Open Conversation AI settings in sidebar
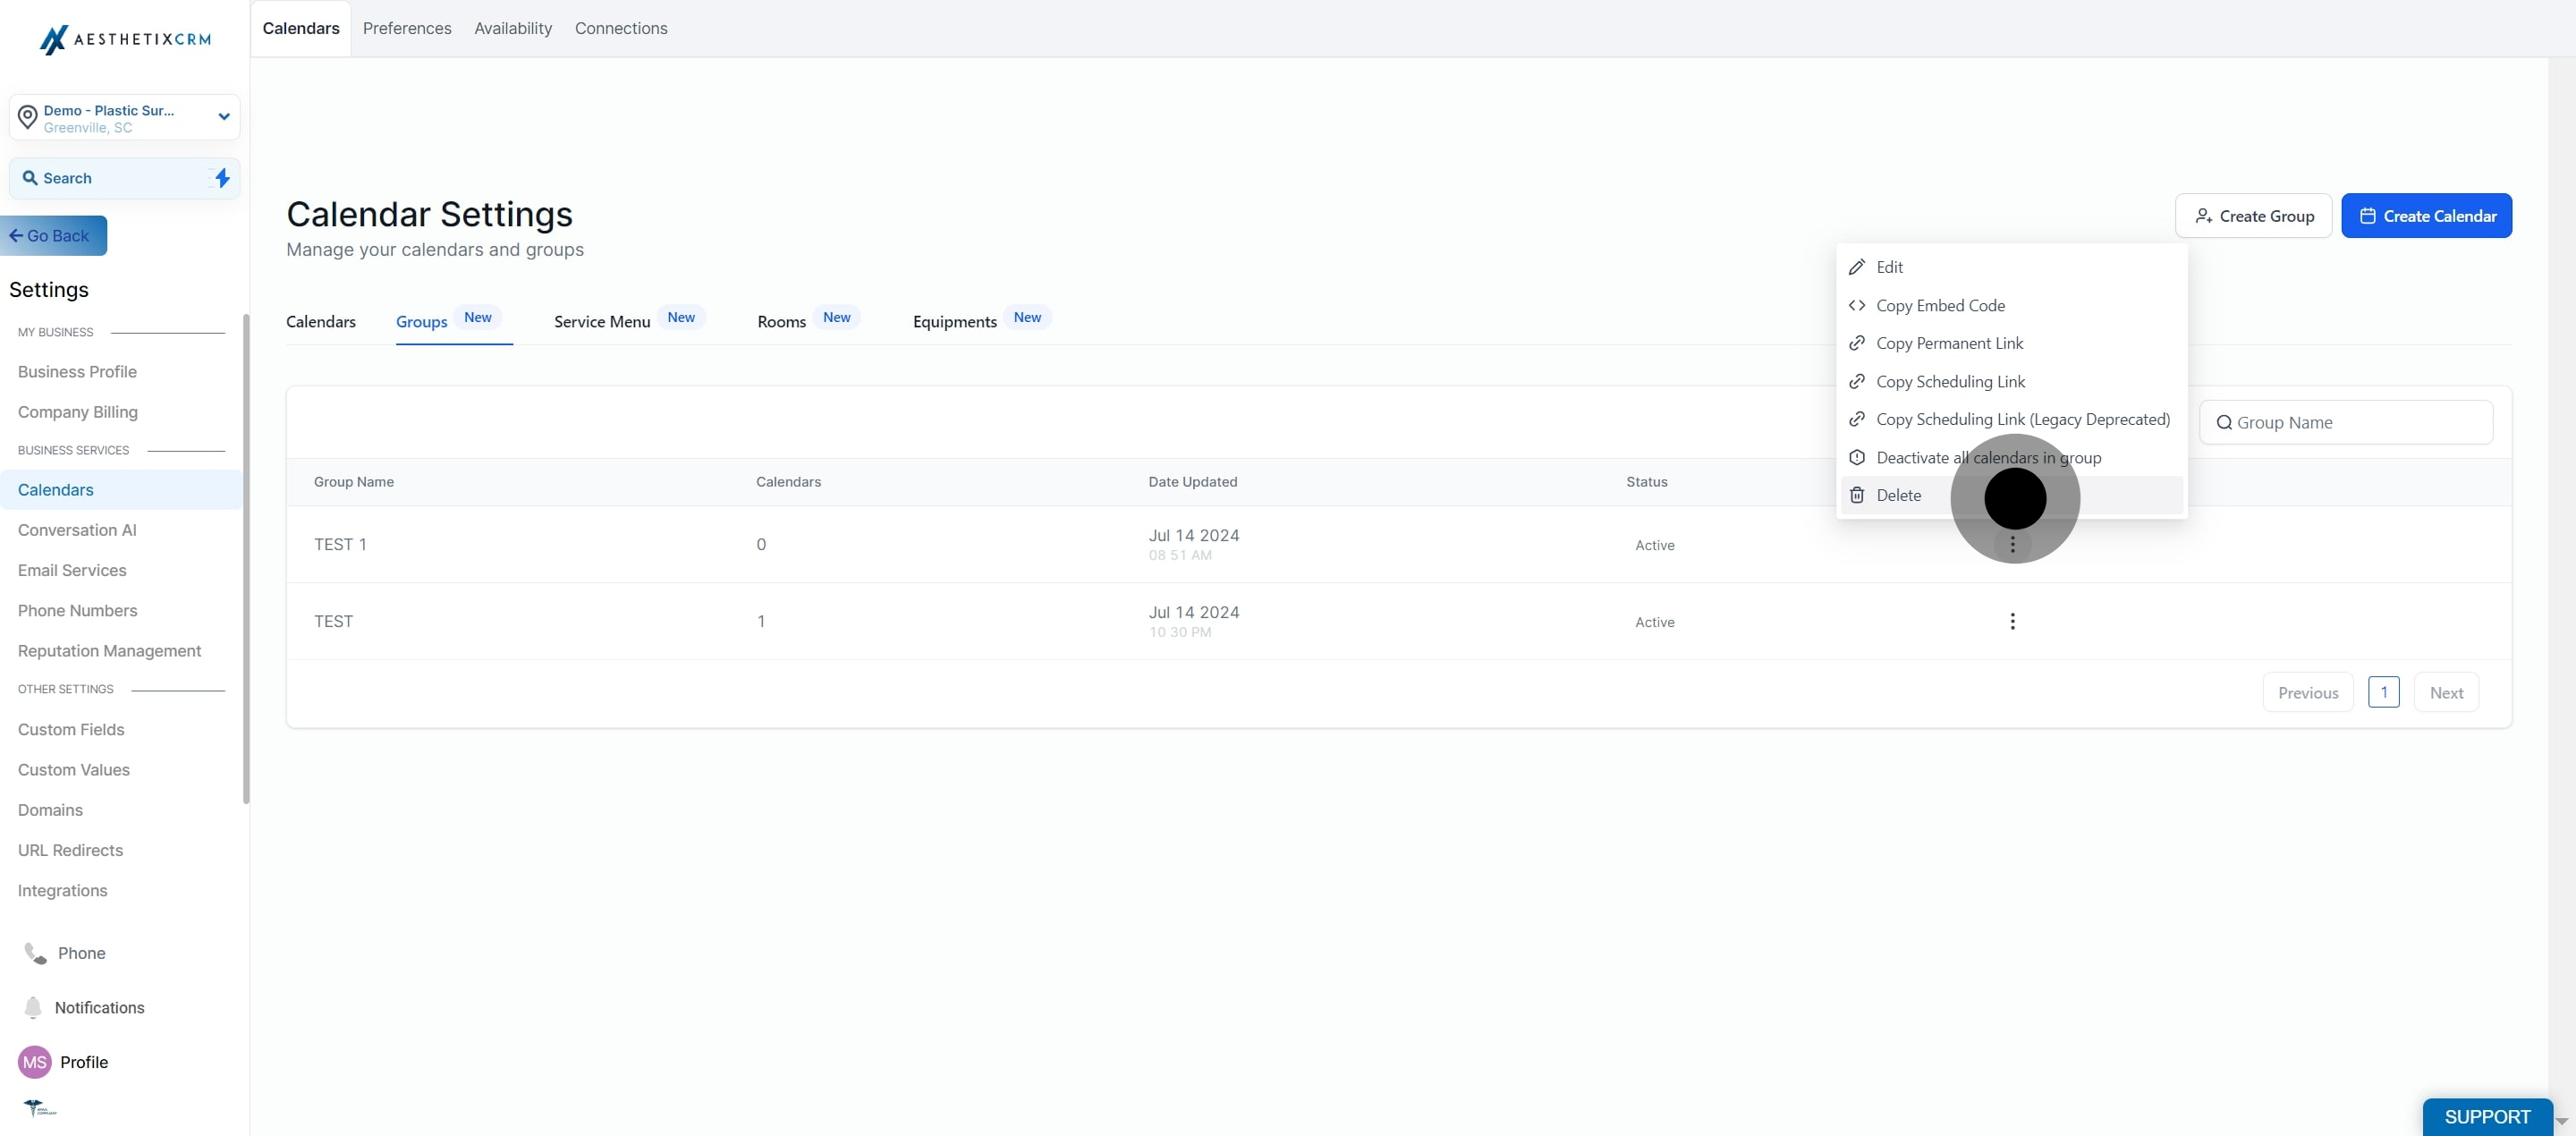This screenshot has height=1136, width=2576. (77, 530)
